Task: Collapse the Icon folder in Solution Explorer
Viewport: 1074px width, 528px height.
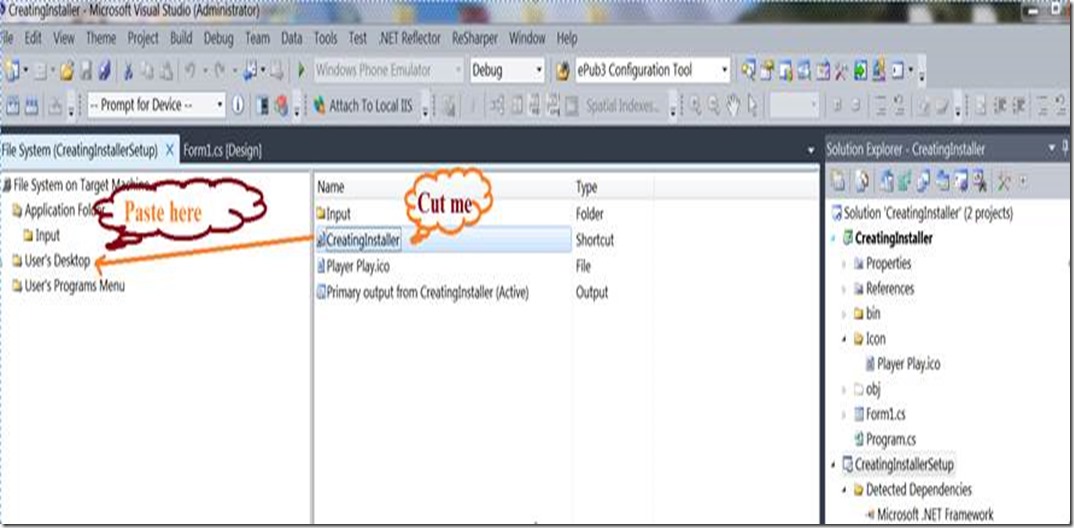Action: pos(845,339)
